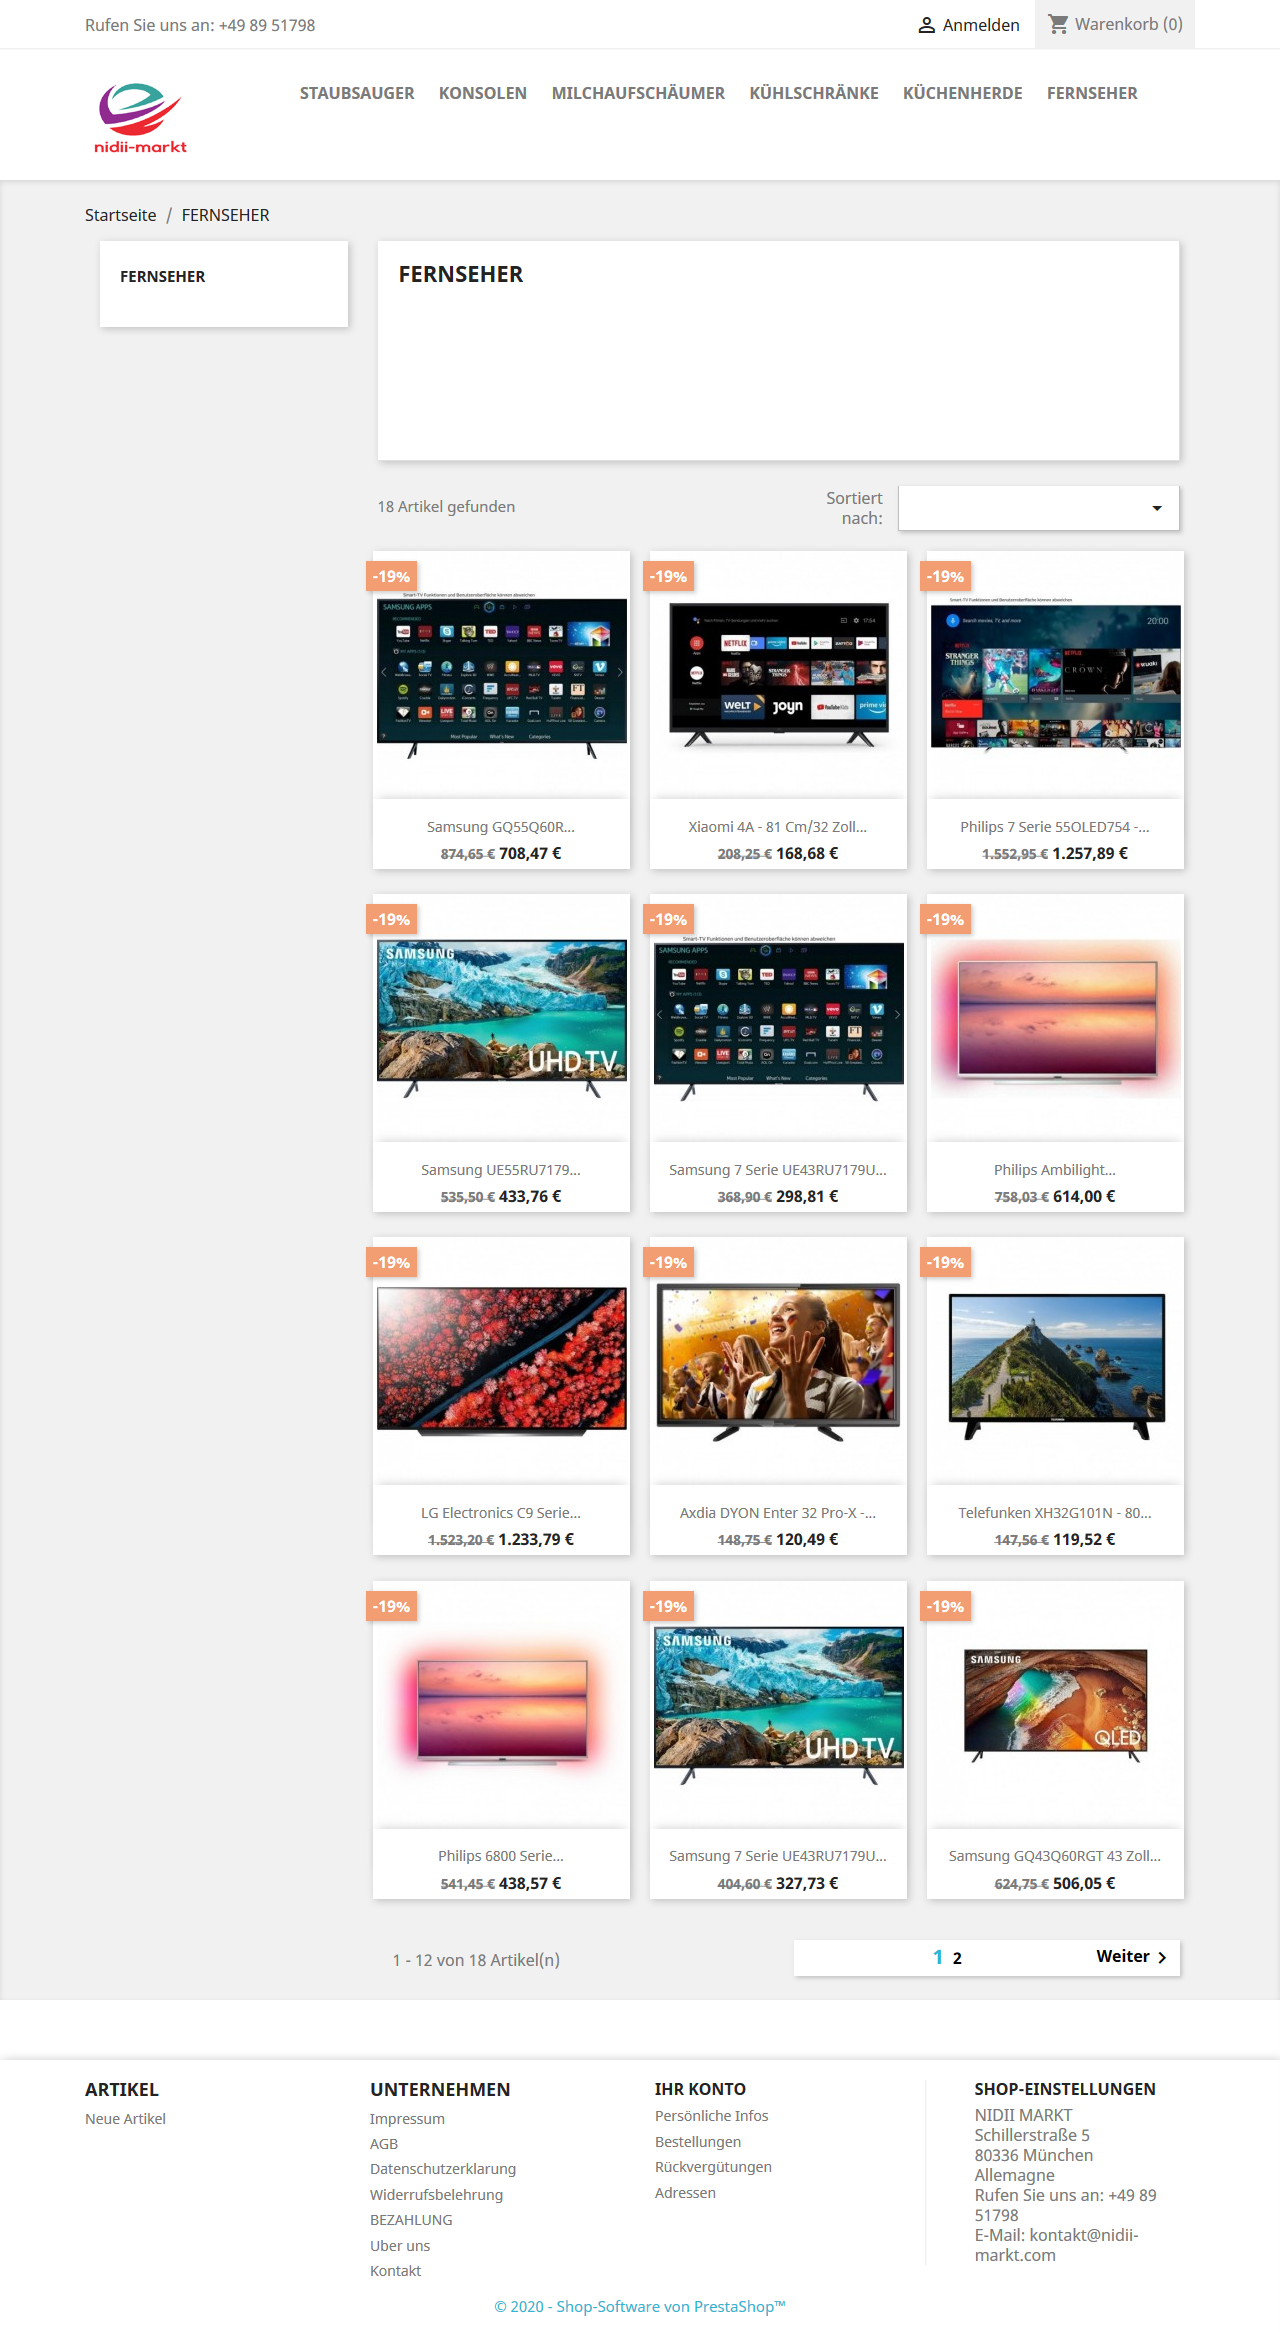Open the KÜHLSCHRÄNKE menu
This screenshot has height=2332, width=1280.
(x=814, y=93)
